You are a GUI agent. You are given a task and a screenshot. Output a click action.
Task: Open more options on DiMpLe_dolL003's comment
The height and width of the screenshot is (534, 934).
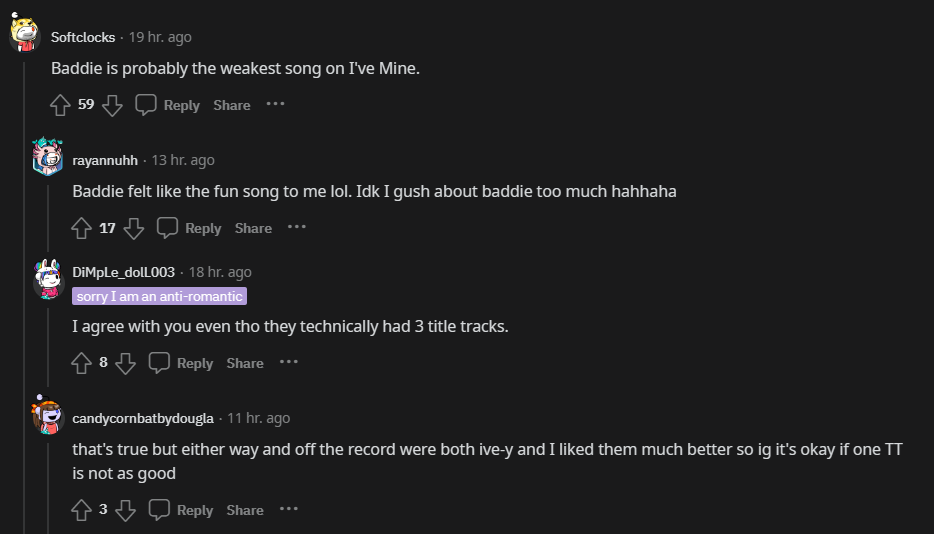coord(289,362)
